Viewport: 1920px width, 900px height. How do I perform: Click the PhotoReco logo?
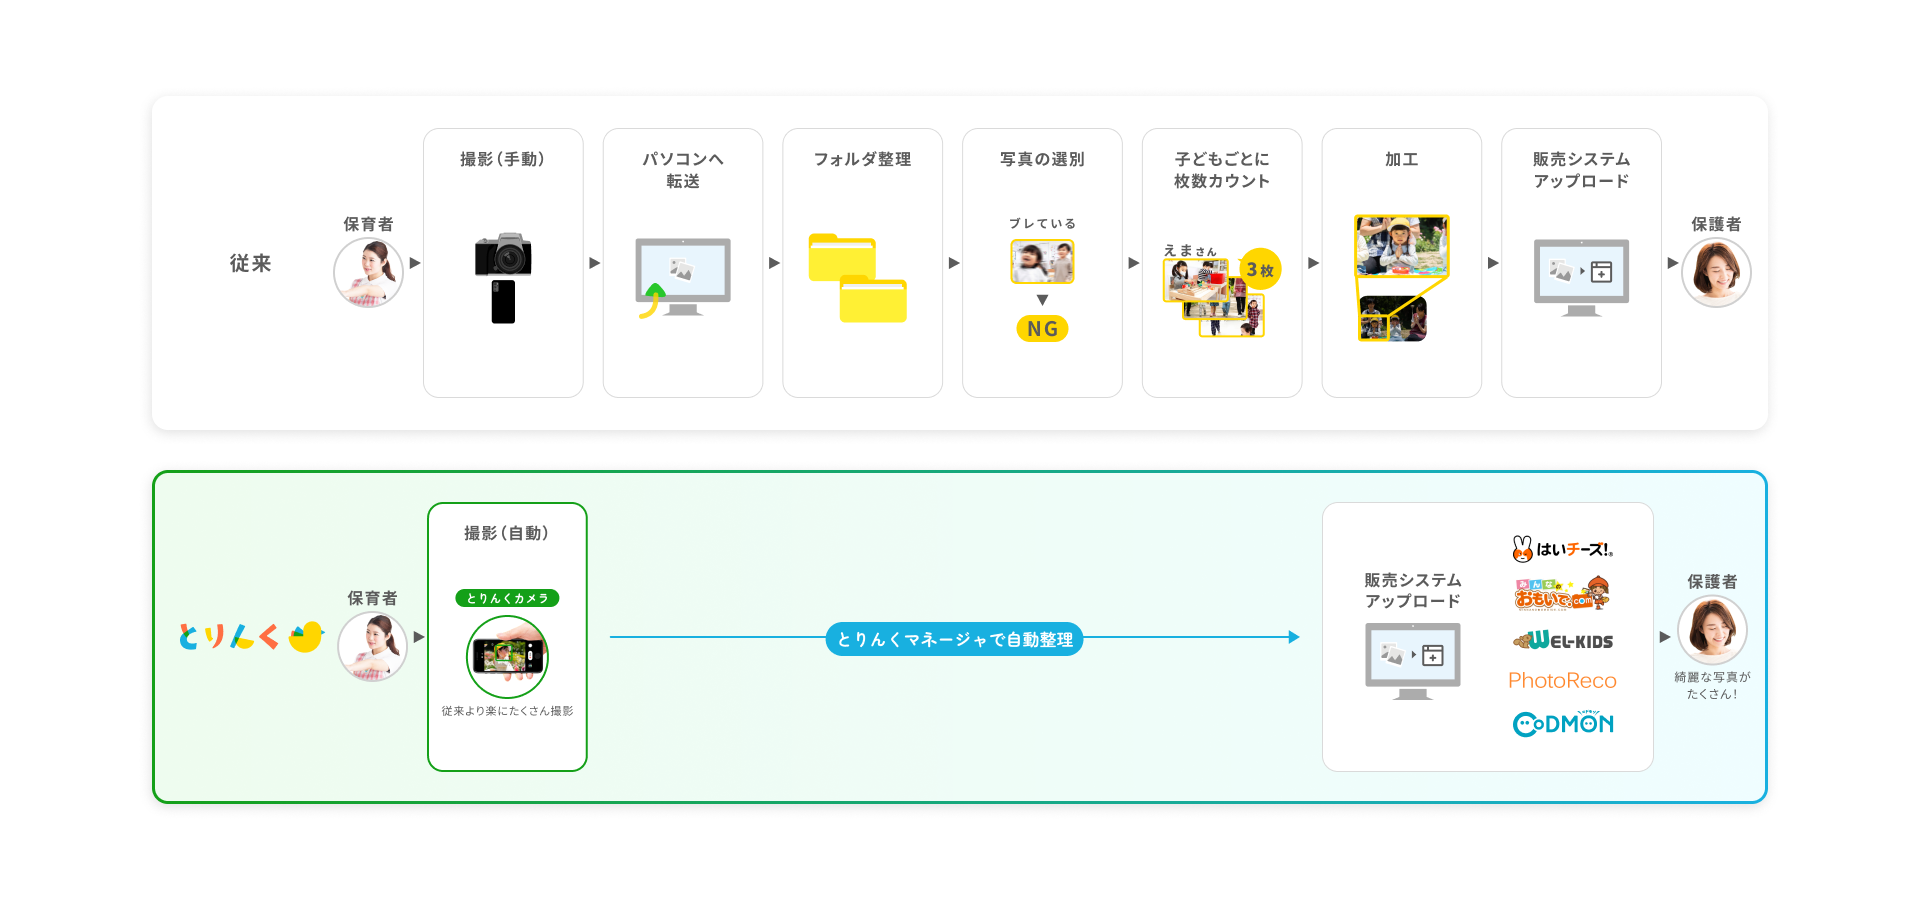click(1562, 681)
